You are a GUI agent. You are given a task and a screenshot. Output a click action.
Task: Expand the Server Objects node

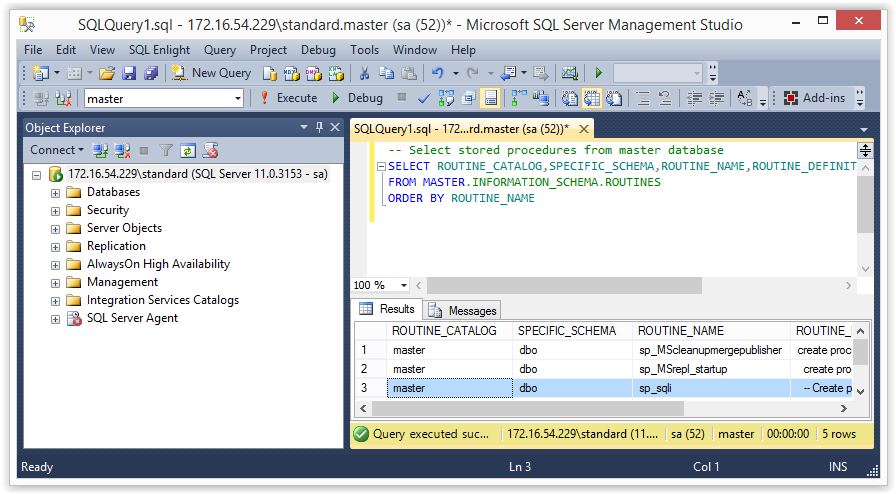coord(55,229)
